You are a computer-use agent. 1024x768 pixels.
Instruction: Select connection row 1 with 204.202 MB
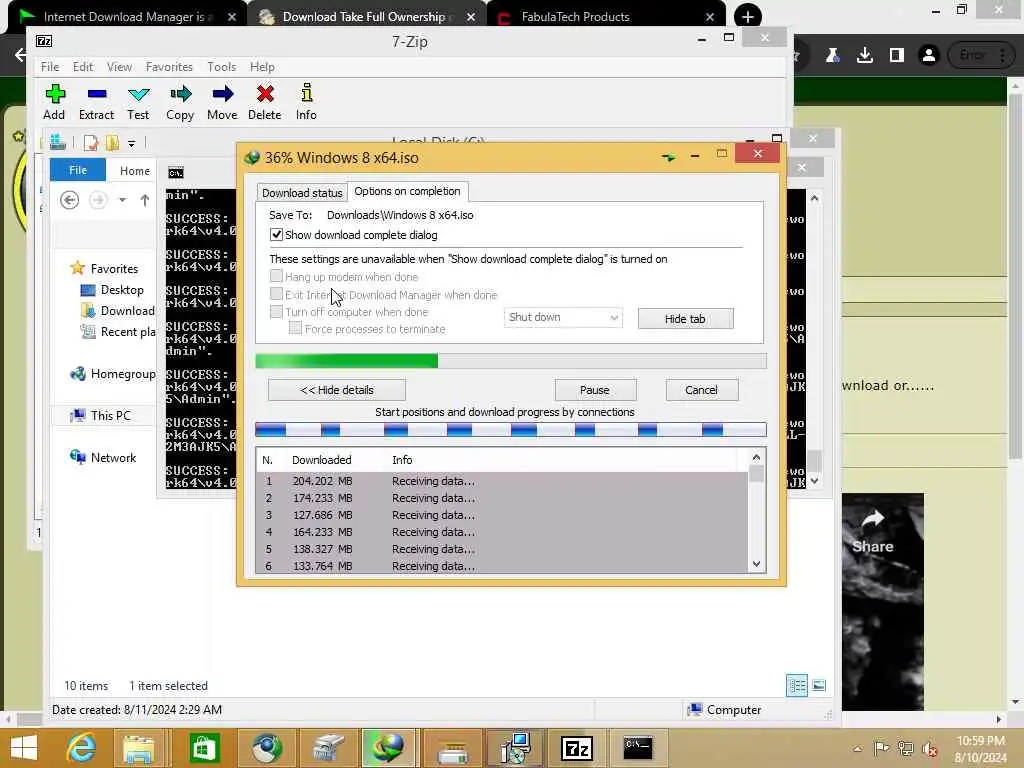pos(502,481)
